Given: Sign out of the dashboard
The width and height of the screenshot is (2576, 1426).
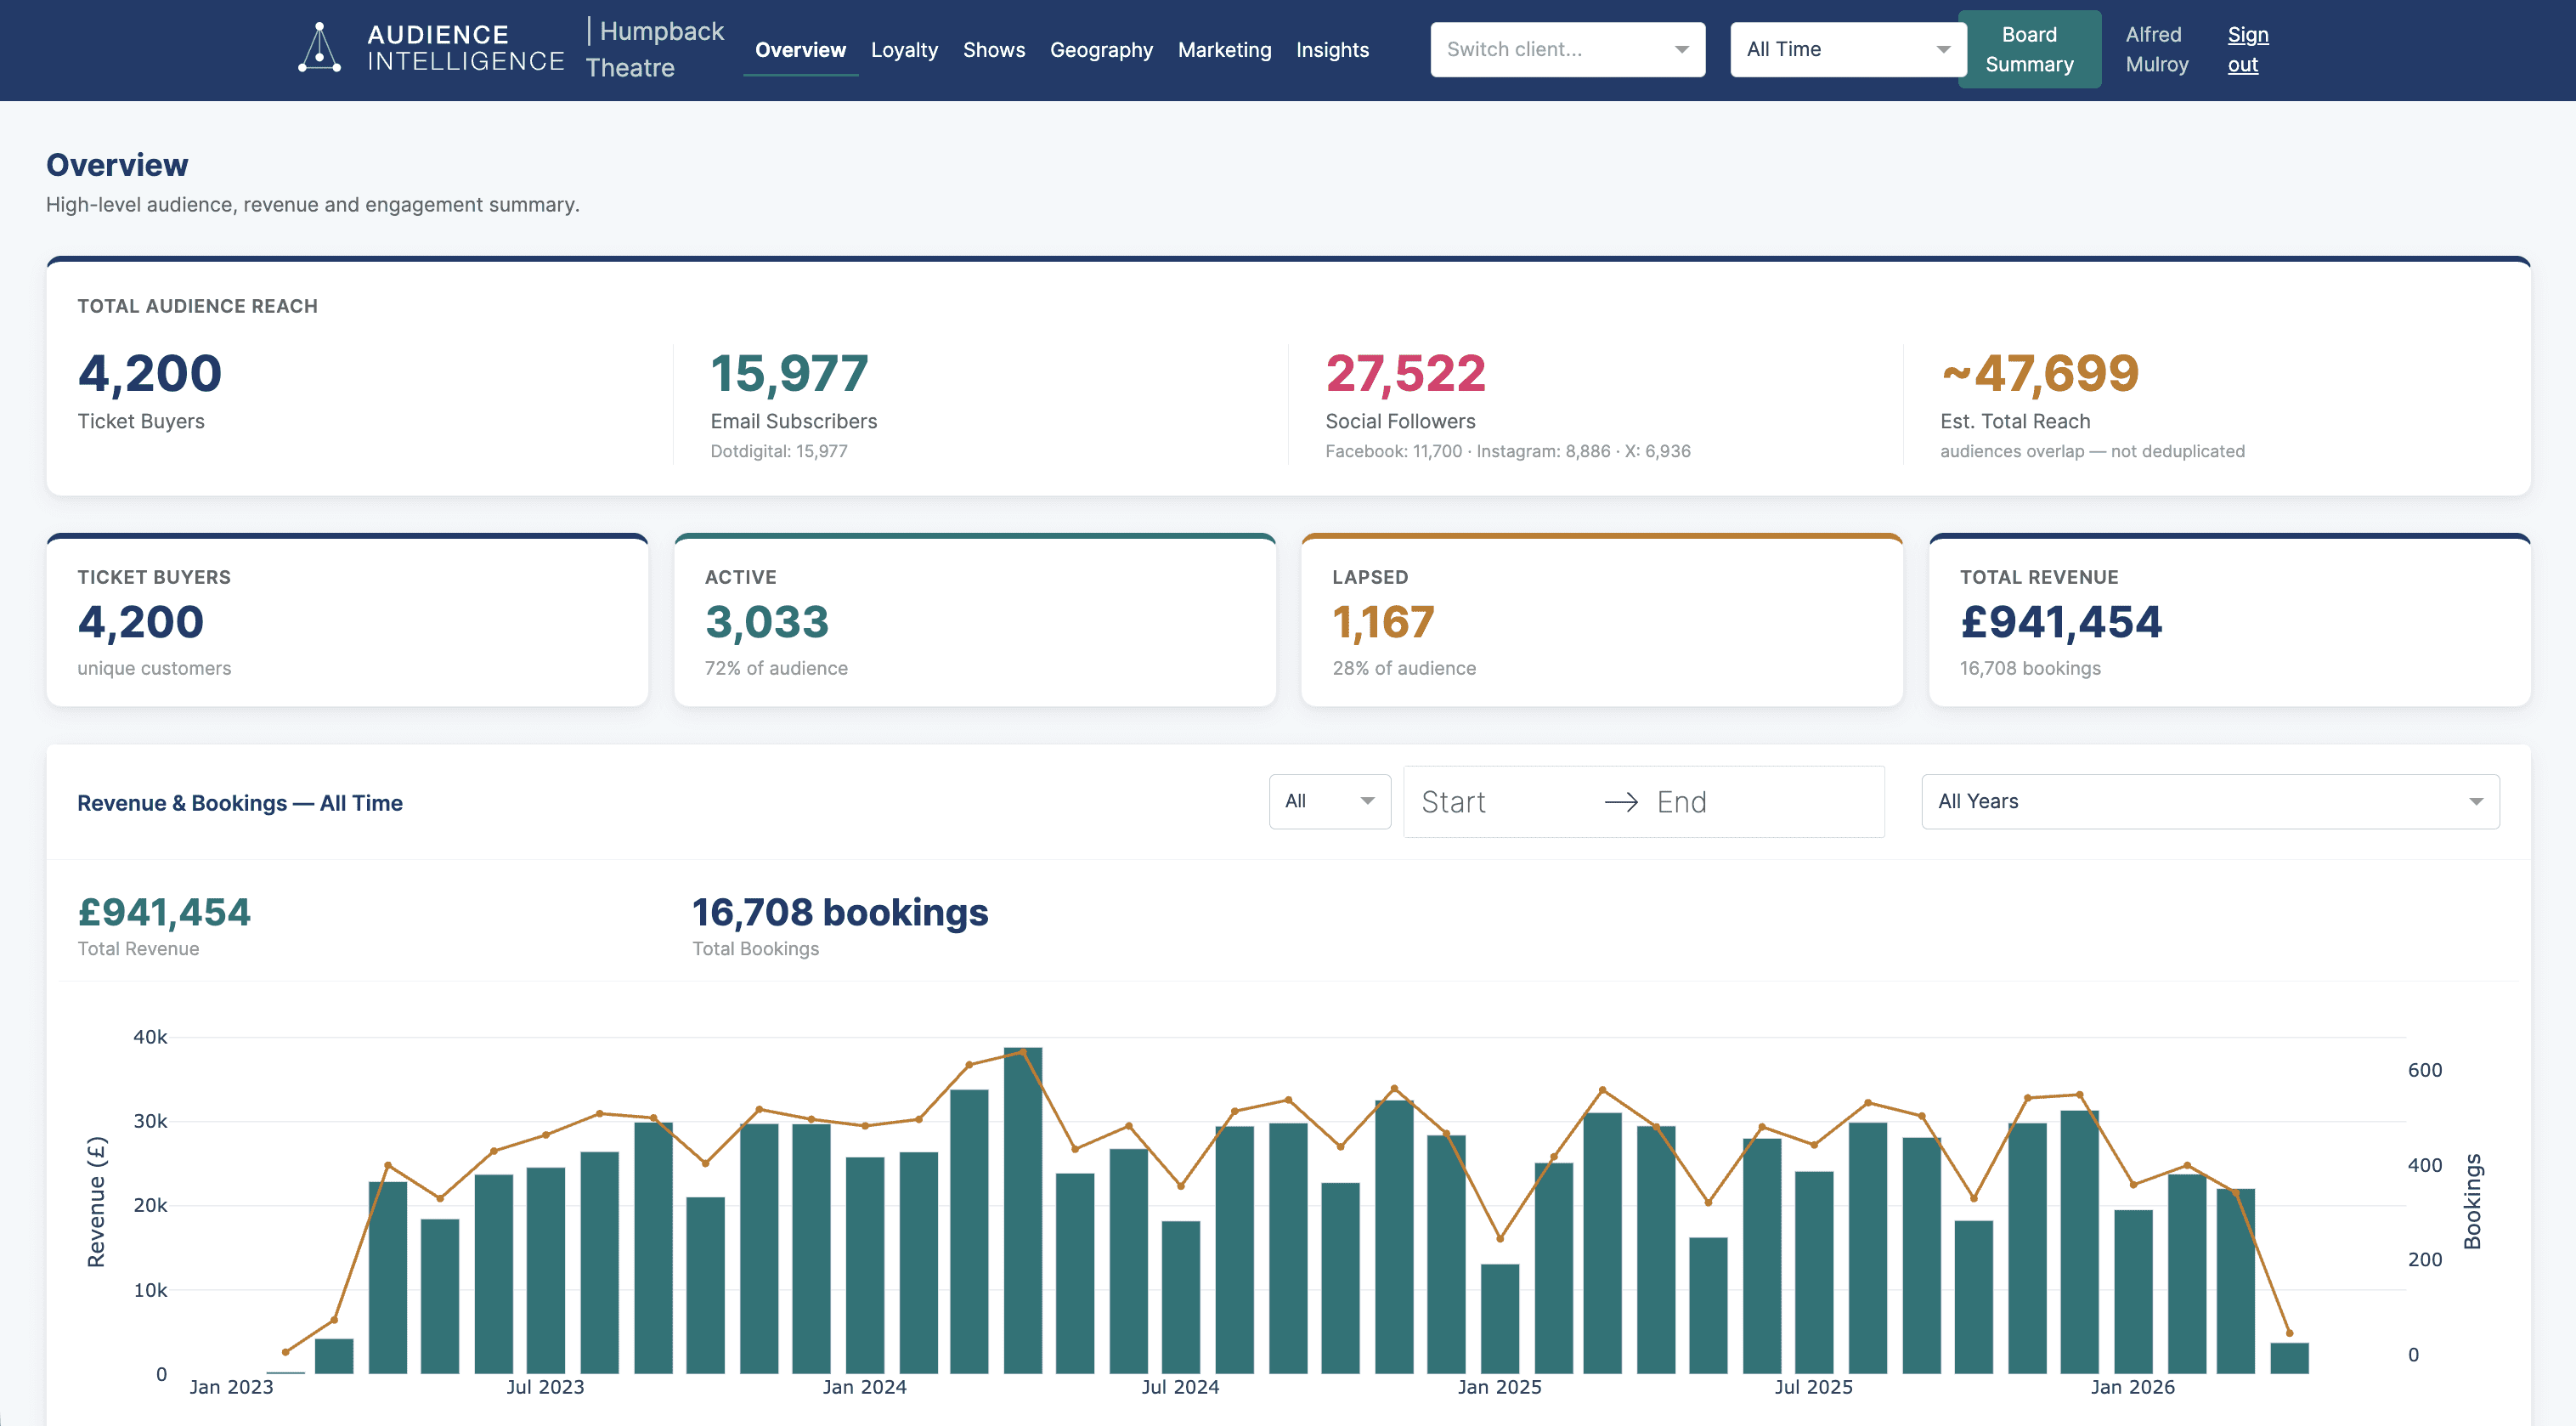Looking at the screenshot, I should [x=2247, y=49].
